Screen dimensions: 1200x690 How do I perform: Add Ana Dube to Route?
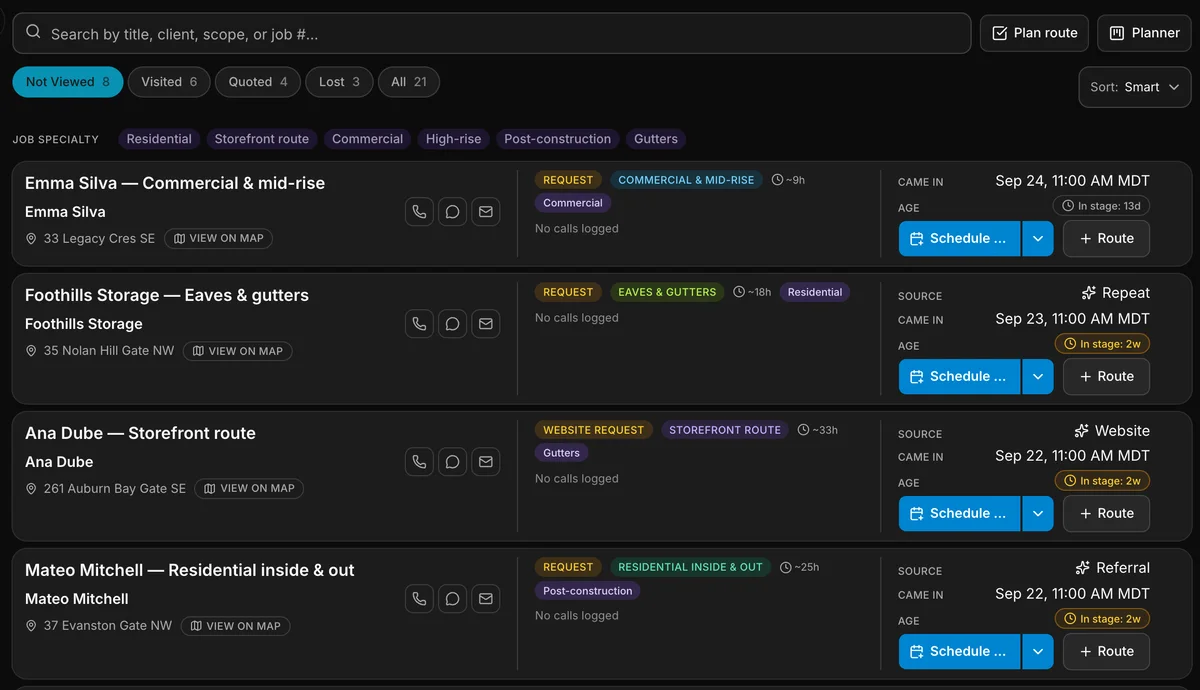coord(1106,514)
